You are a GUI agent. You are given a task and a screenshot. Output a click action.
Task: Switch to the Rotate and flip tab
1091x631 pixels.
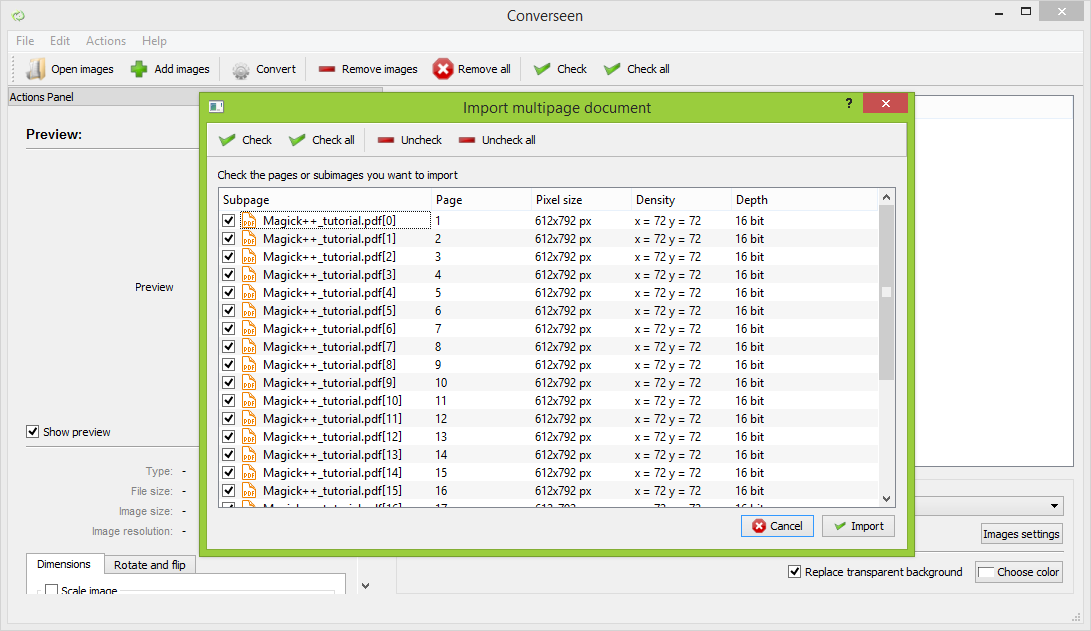tap(150, 564)
